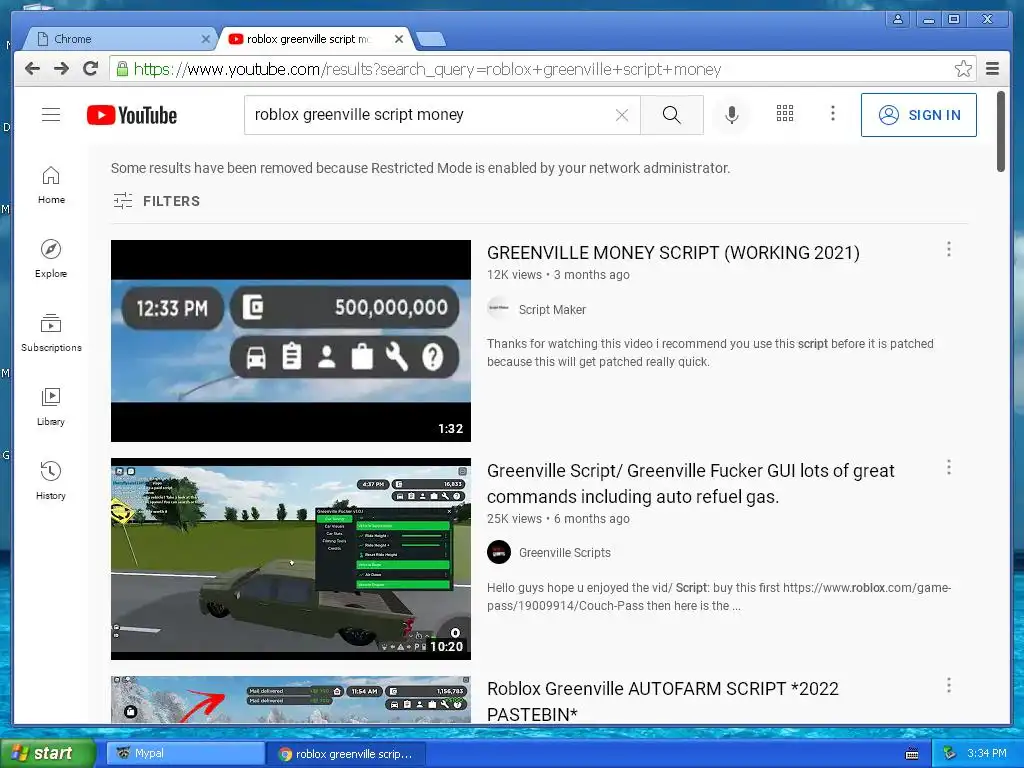Screen dimensions: 1024x768
Task: Click the '25K views • 6 months ago' text
Action: click(x=558, y=519)
